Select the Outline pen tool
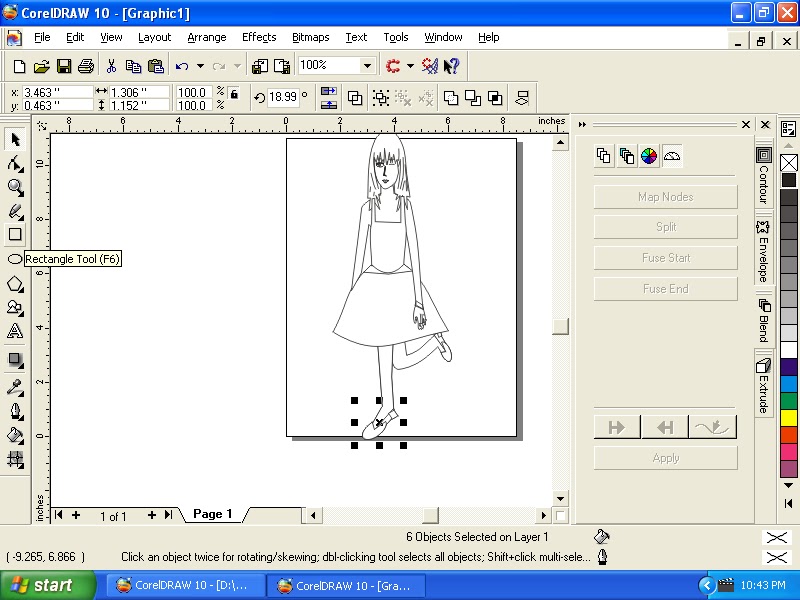Image resolution: width=800 pixels, height=600 pixels. [15, 411]
